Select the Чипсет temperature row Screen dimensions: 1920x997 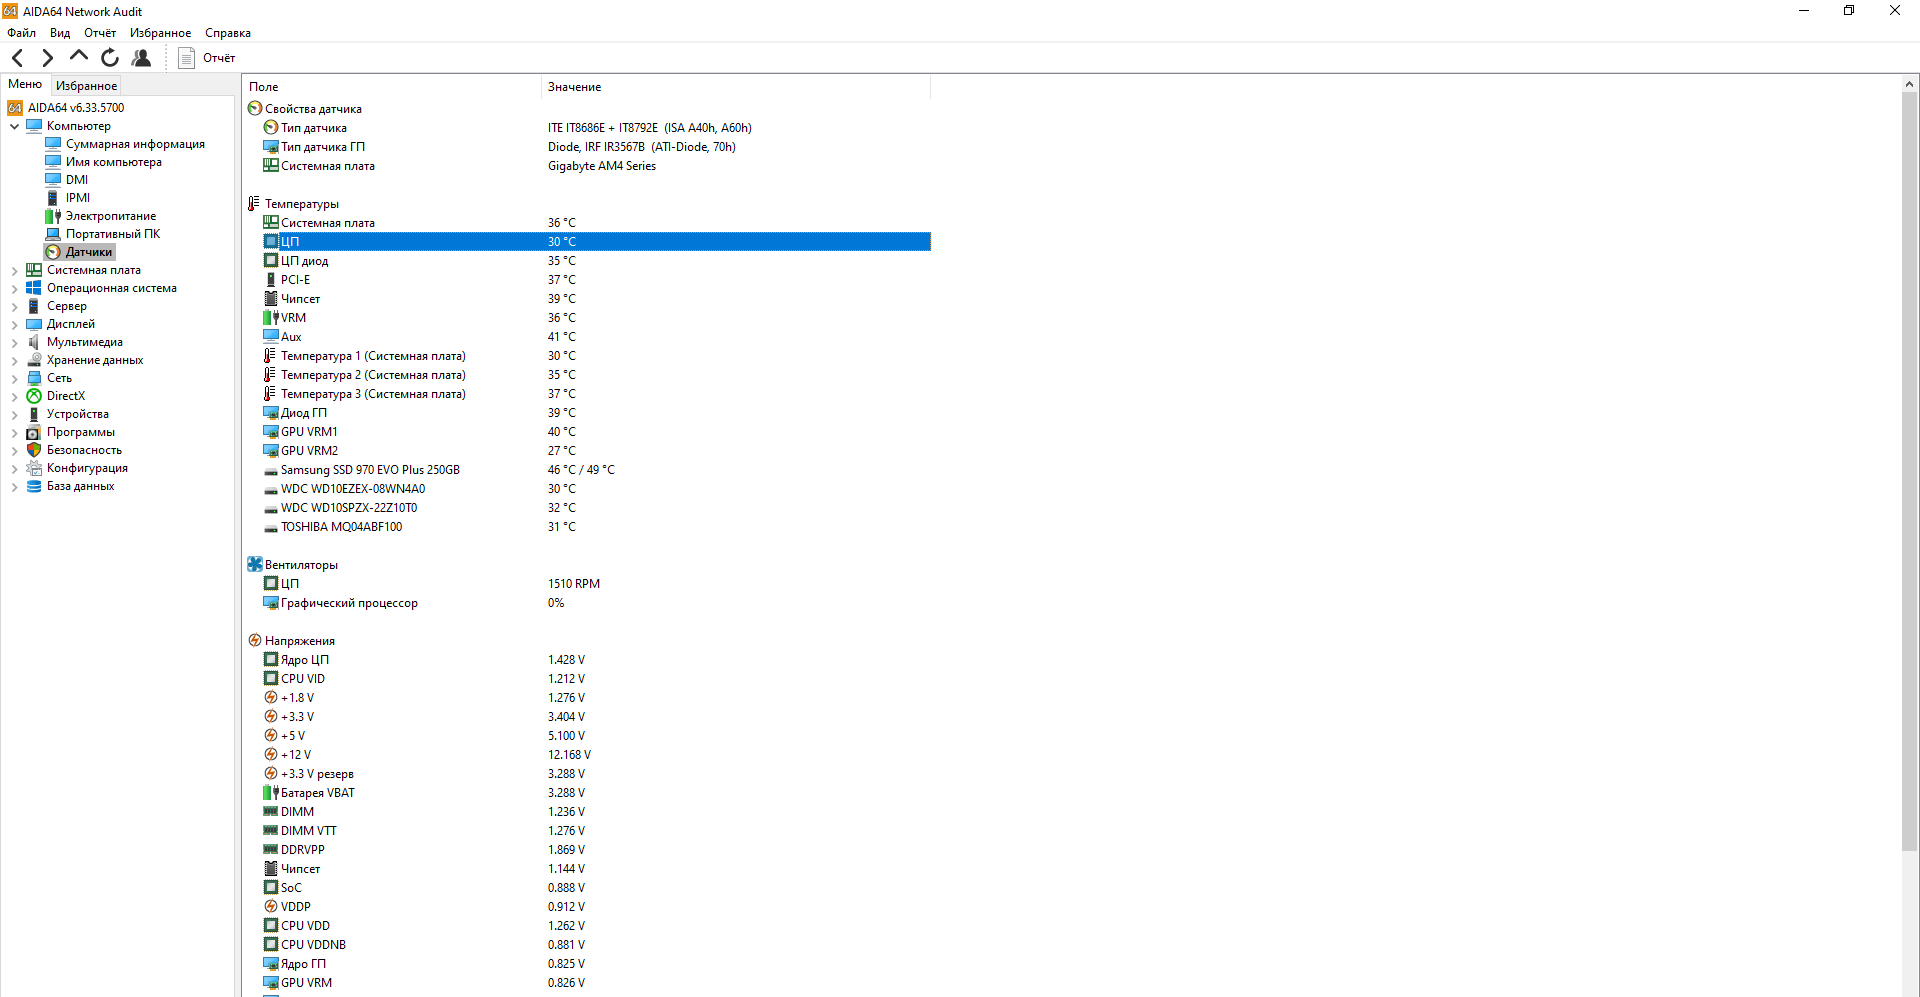(x=596, y=299)
